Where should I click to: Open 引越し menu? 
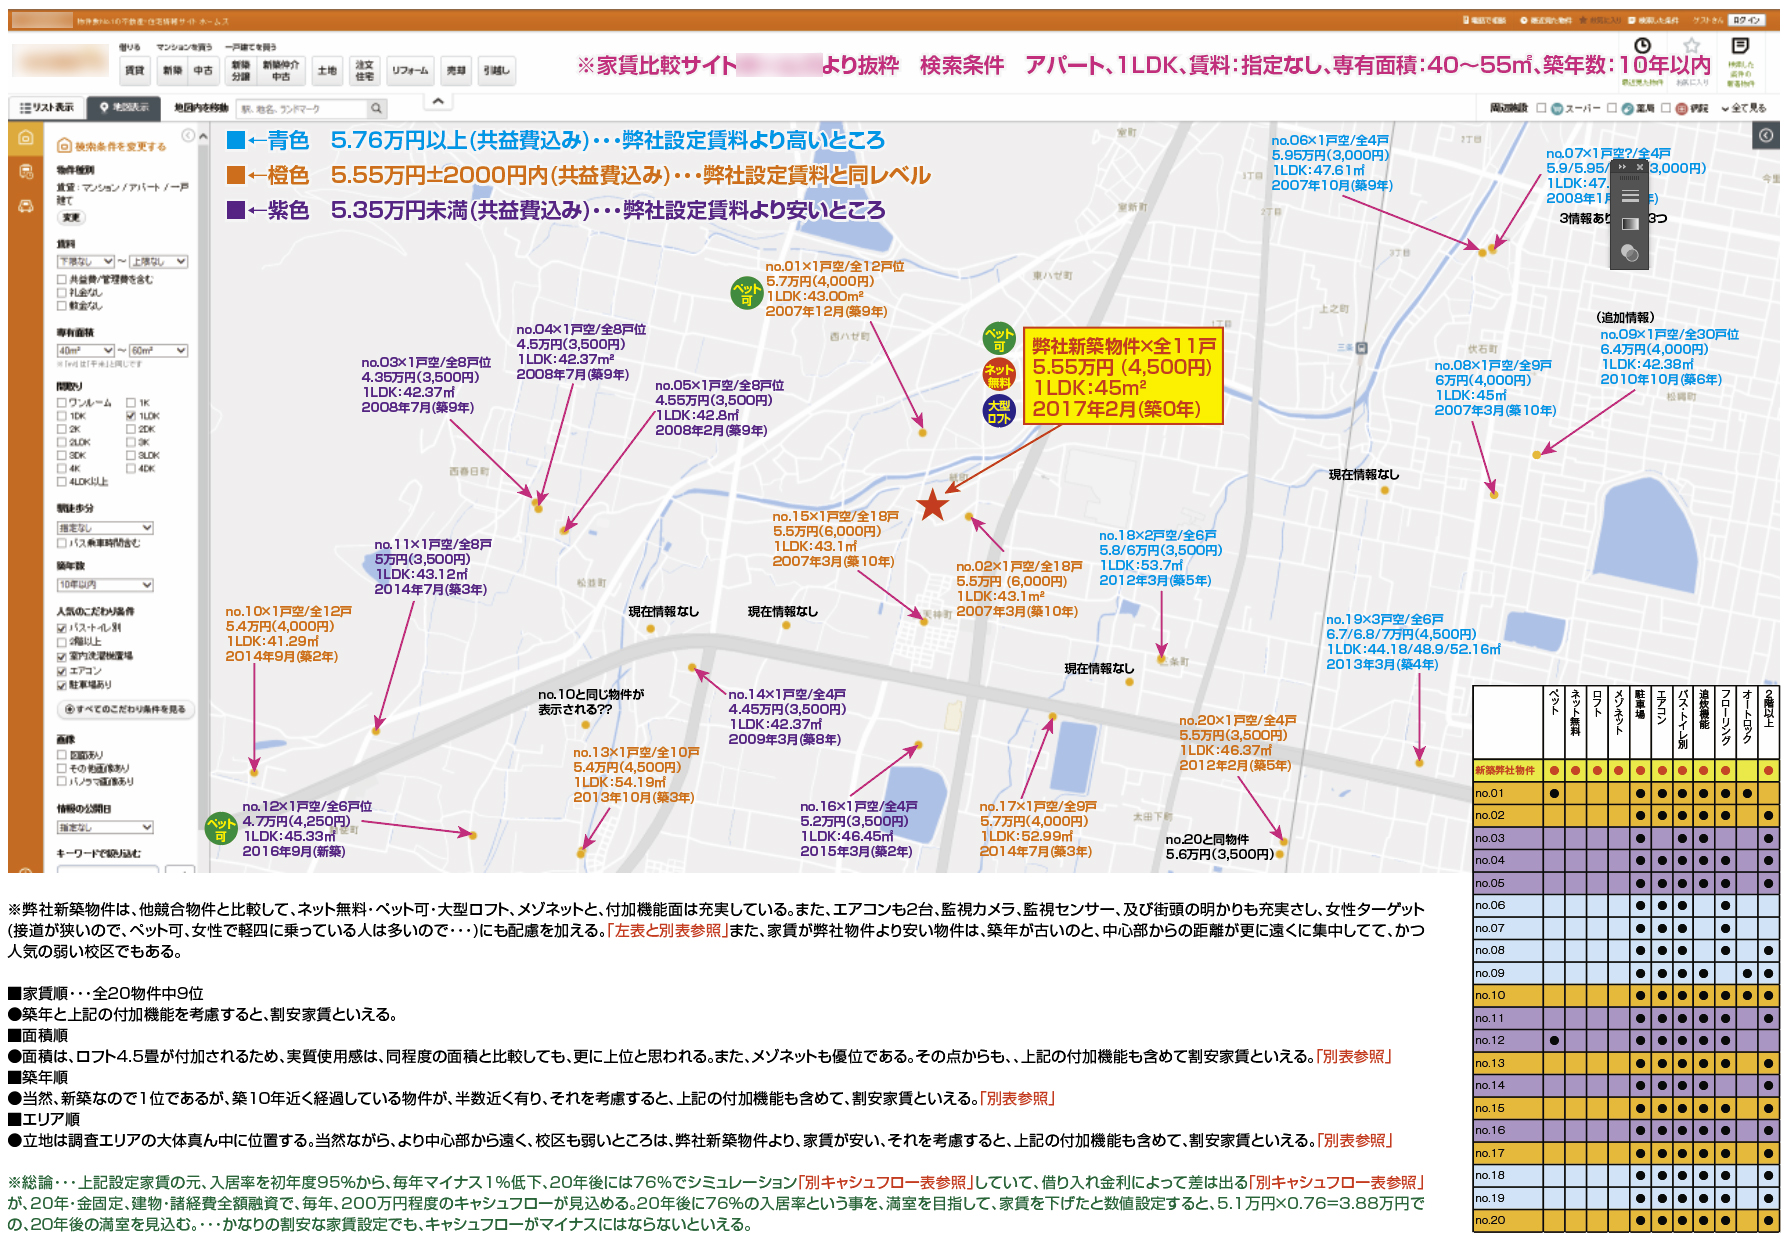point(496,70)
